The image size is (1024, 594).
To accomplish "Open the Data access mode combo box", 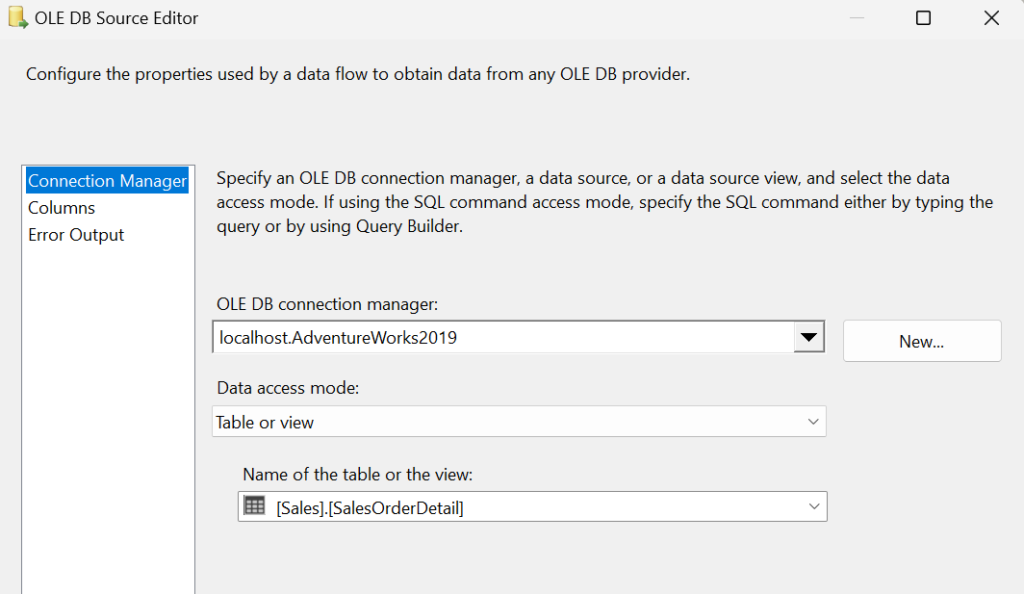I will point(500,421).
